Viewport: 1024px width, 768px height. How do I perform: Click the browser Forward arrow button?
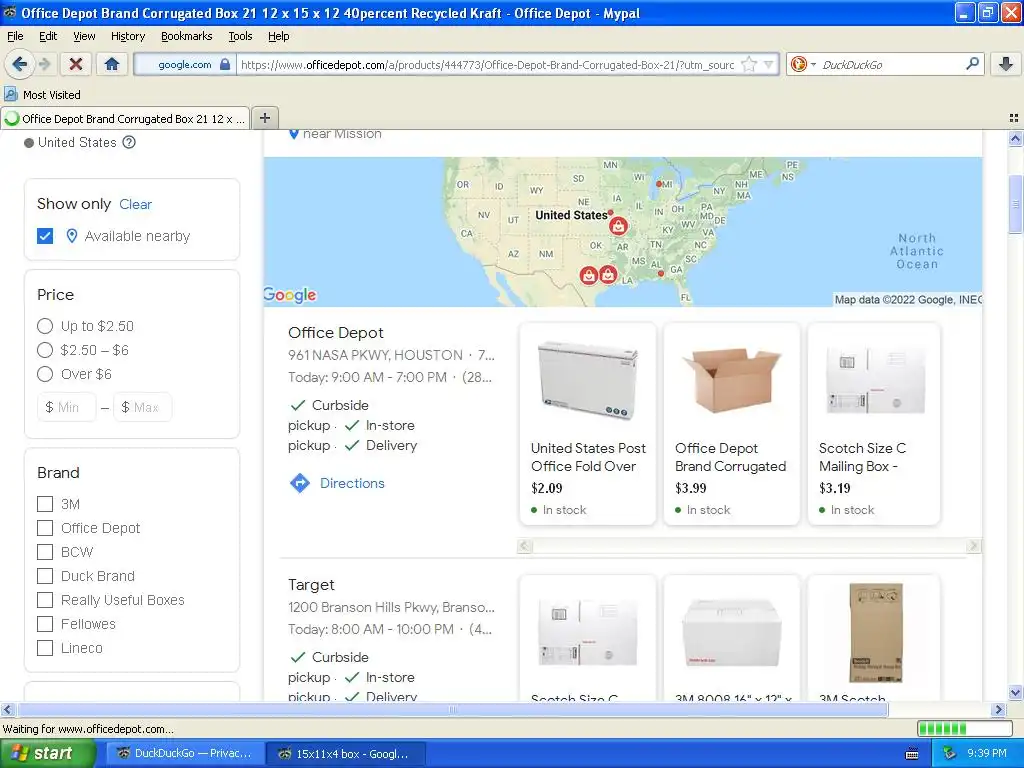44,64
